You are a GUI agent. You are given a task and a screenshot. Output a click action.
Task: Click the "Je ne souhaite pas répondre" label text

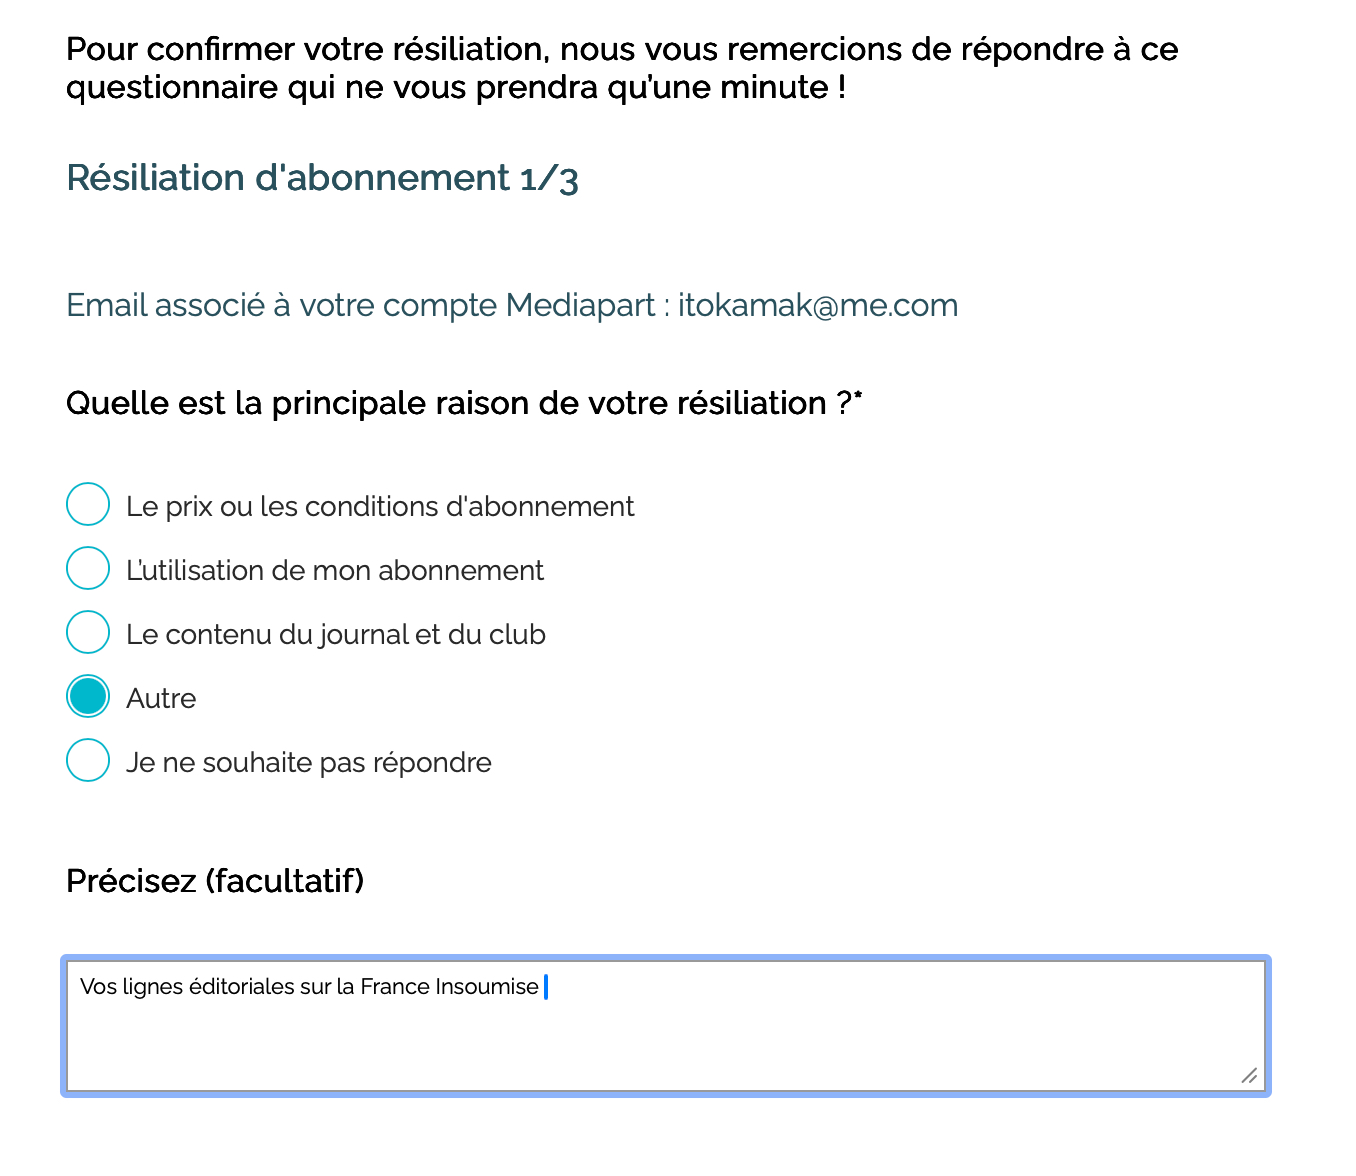(x=309, y=763)
